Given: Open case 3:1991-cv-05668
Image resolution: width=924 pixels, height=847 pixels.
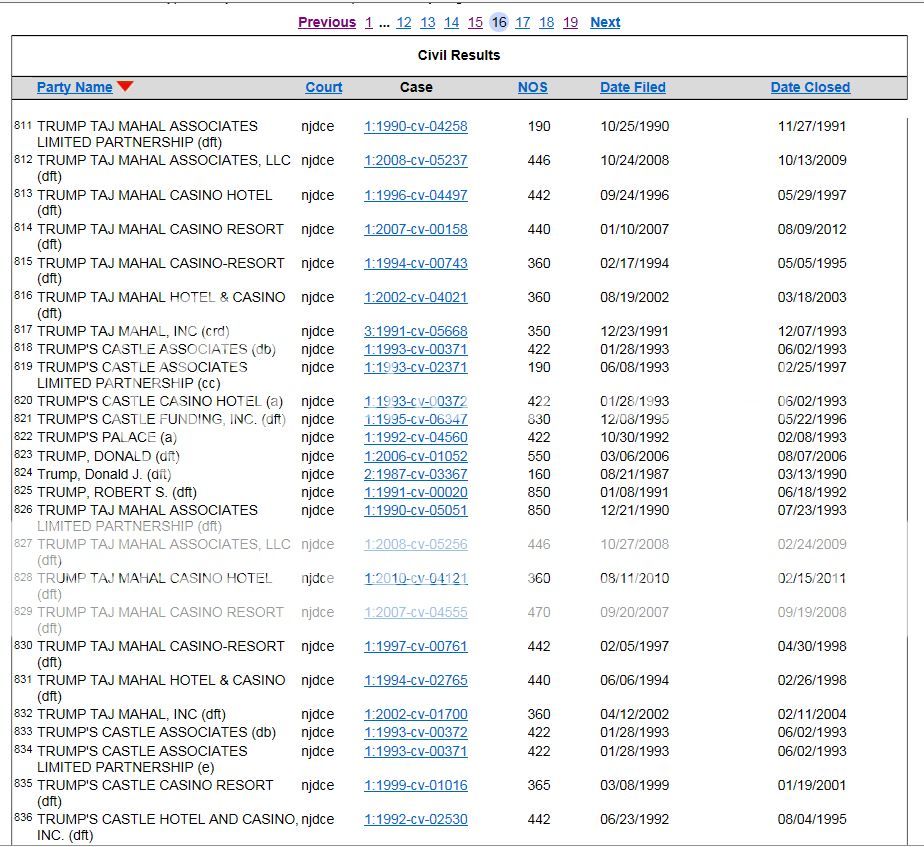Looking at the screenshot, I should coord(415,331).
